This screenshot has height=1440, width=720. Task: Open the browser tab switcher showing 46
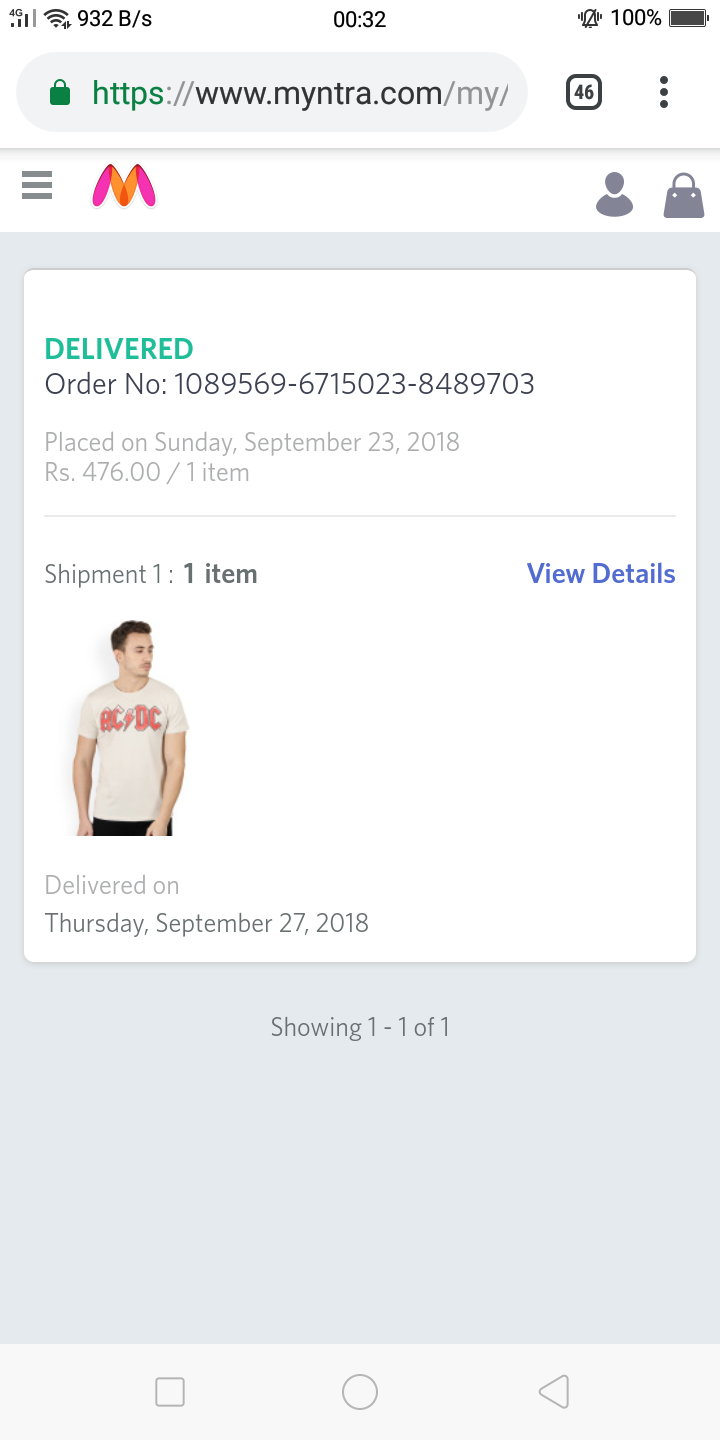(584, 93)
